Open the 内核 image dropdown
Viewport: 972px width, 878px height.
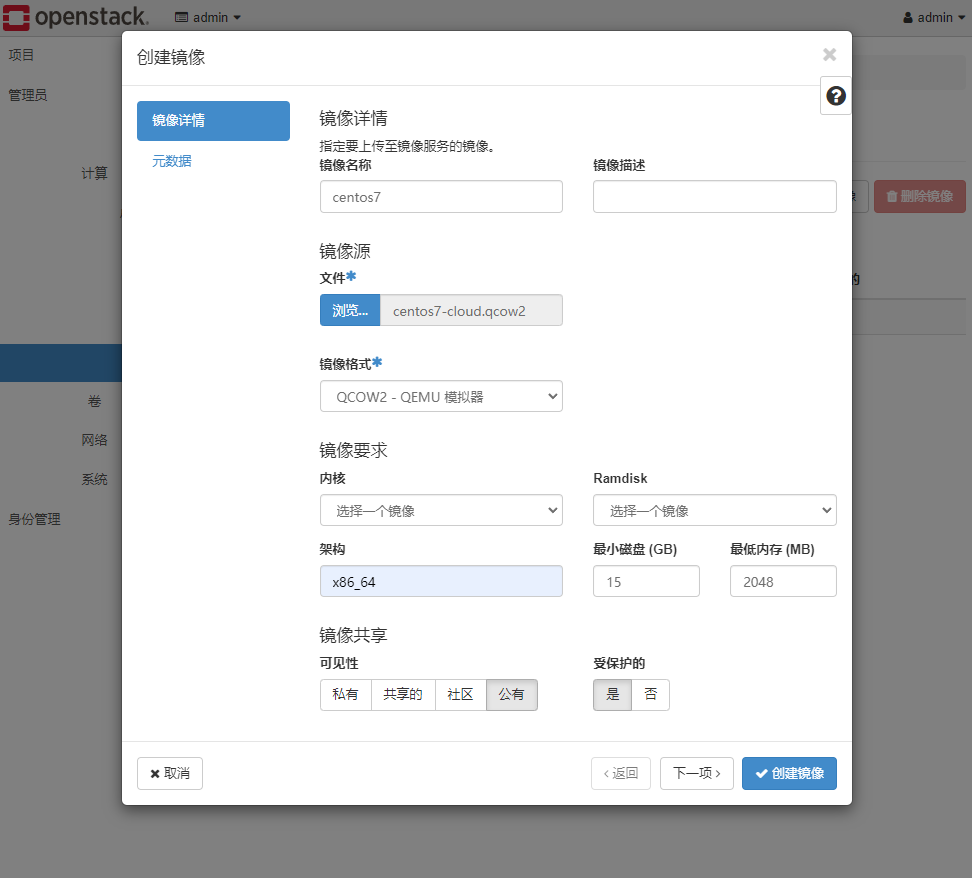tap(441, 510)
